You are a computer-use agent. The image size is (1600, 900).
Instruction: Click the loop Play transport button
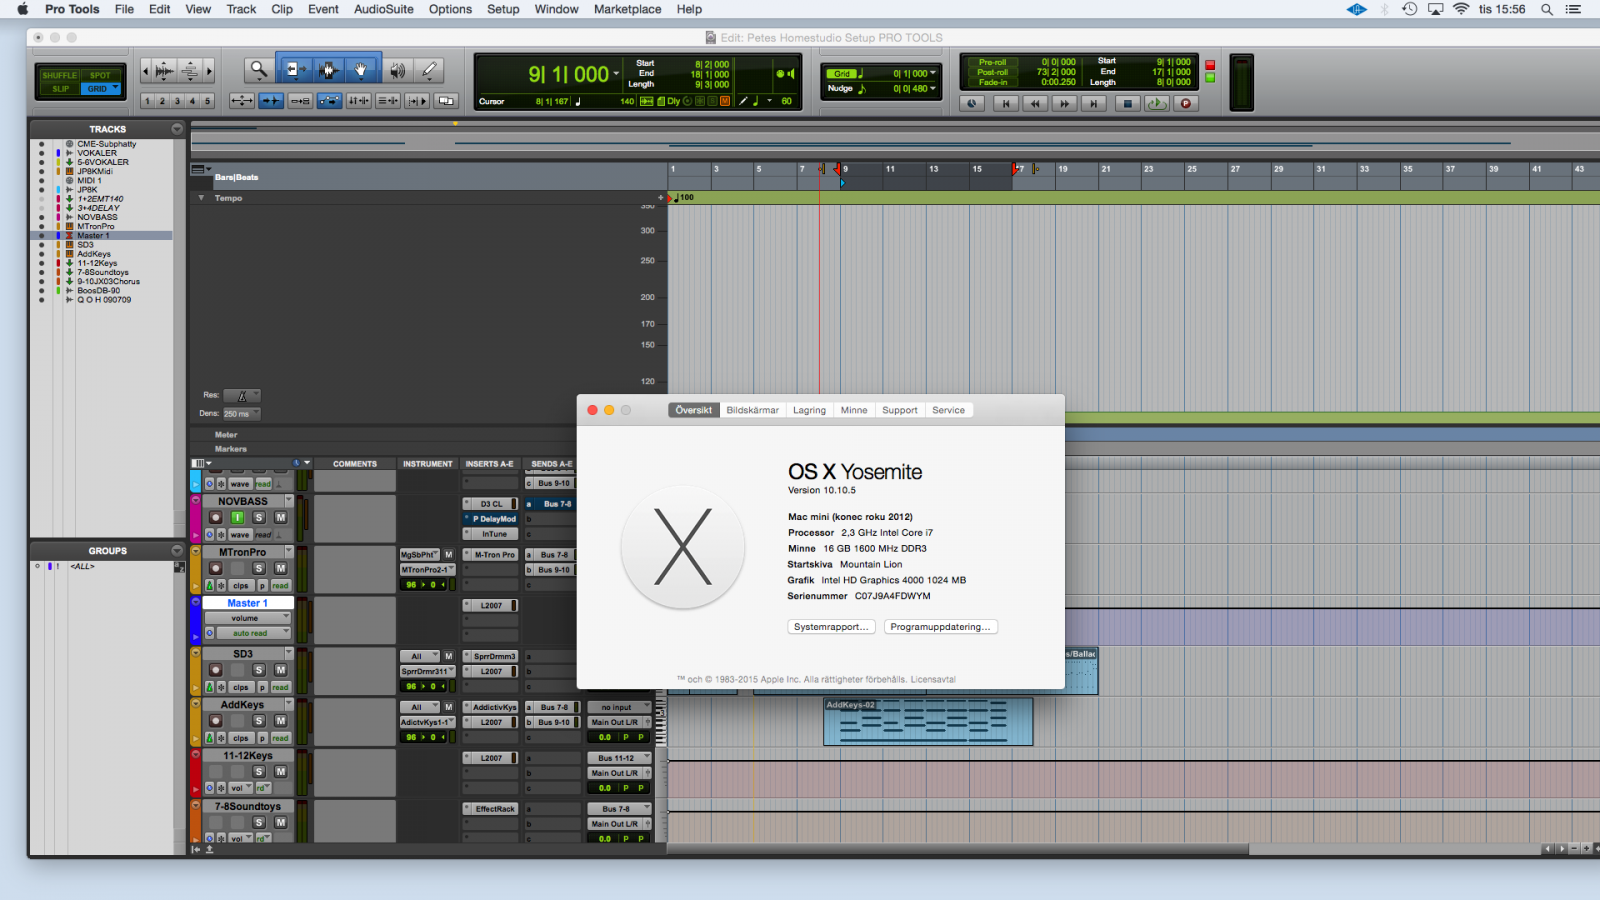tap(1157, 103)
